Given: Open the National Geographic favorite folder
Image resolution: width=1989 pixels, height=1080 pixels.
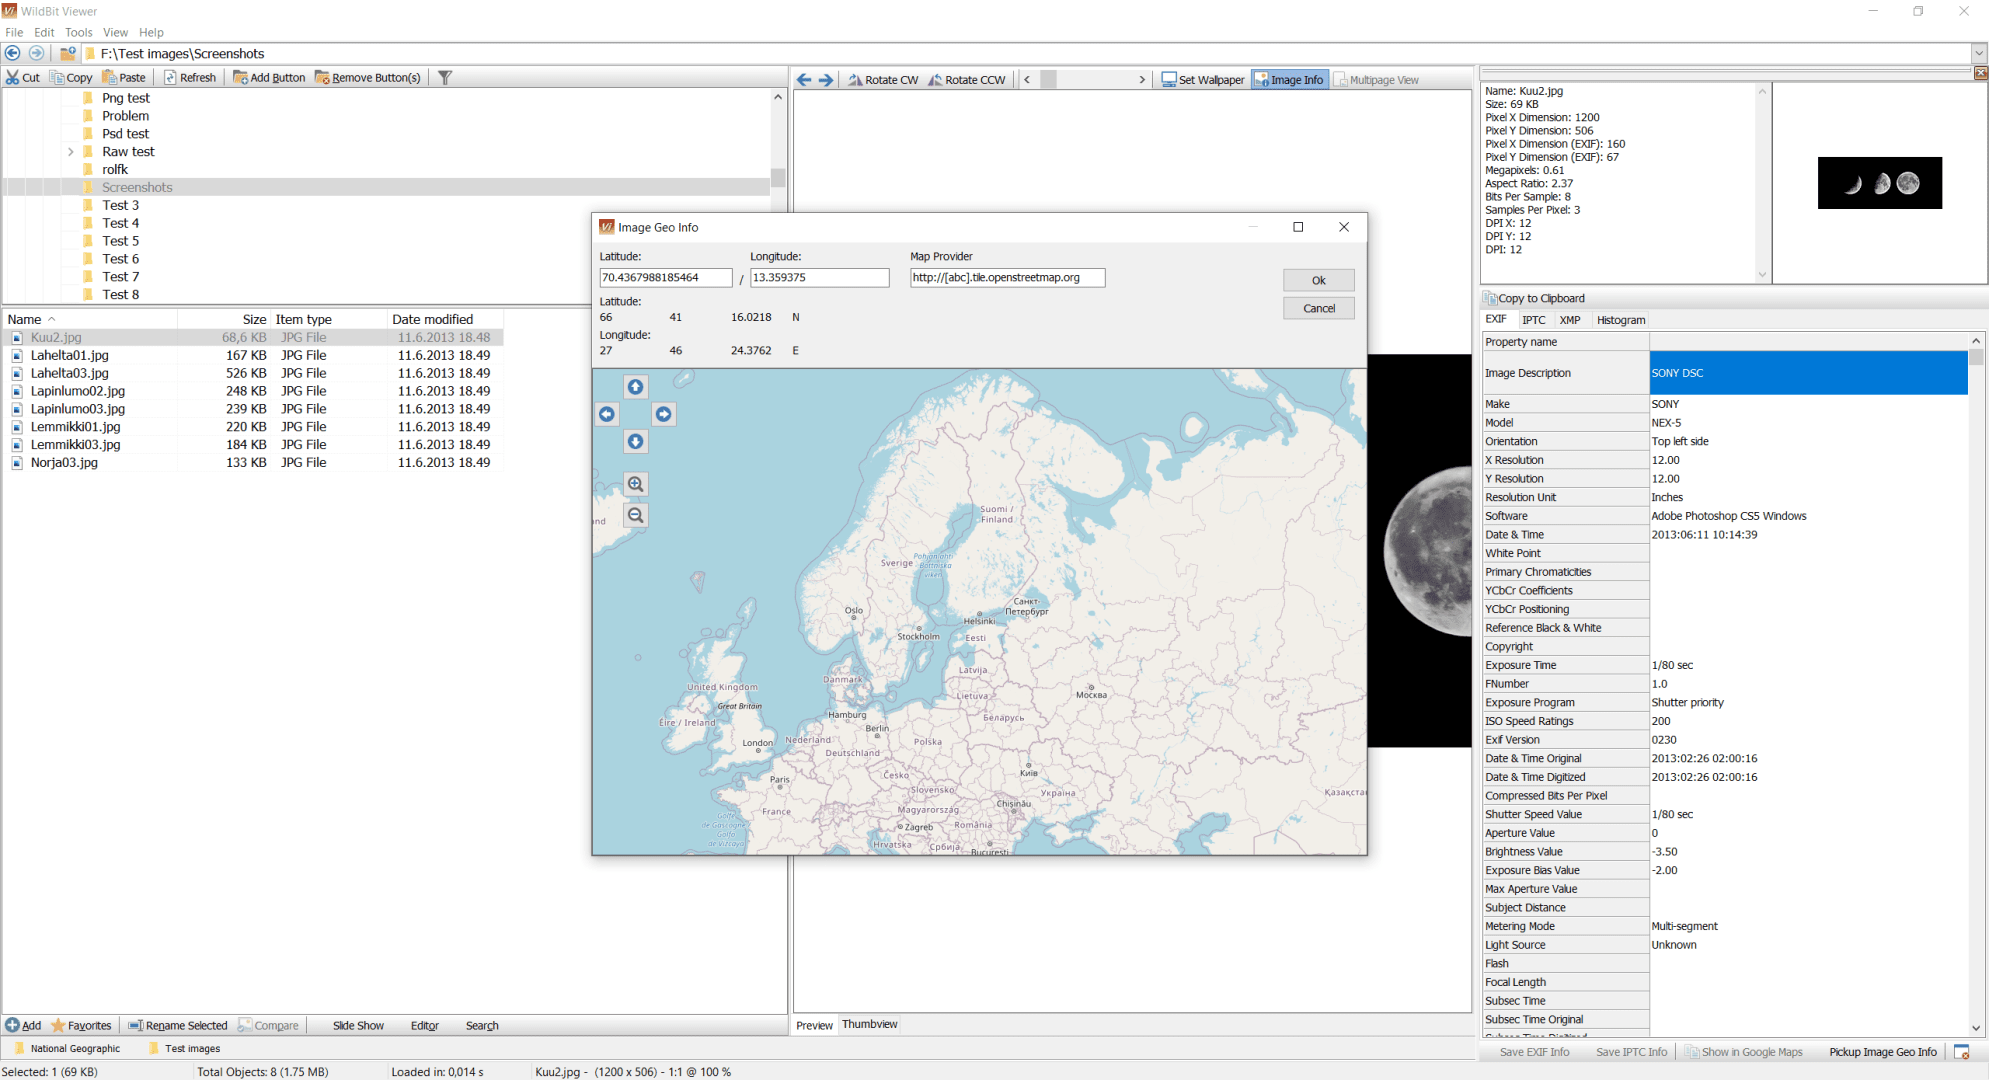Looking at the screenshot, I should [67, 1049].
